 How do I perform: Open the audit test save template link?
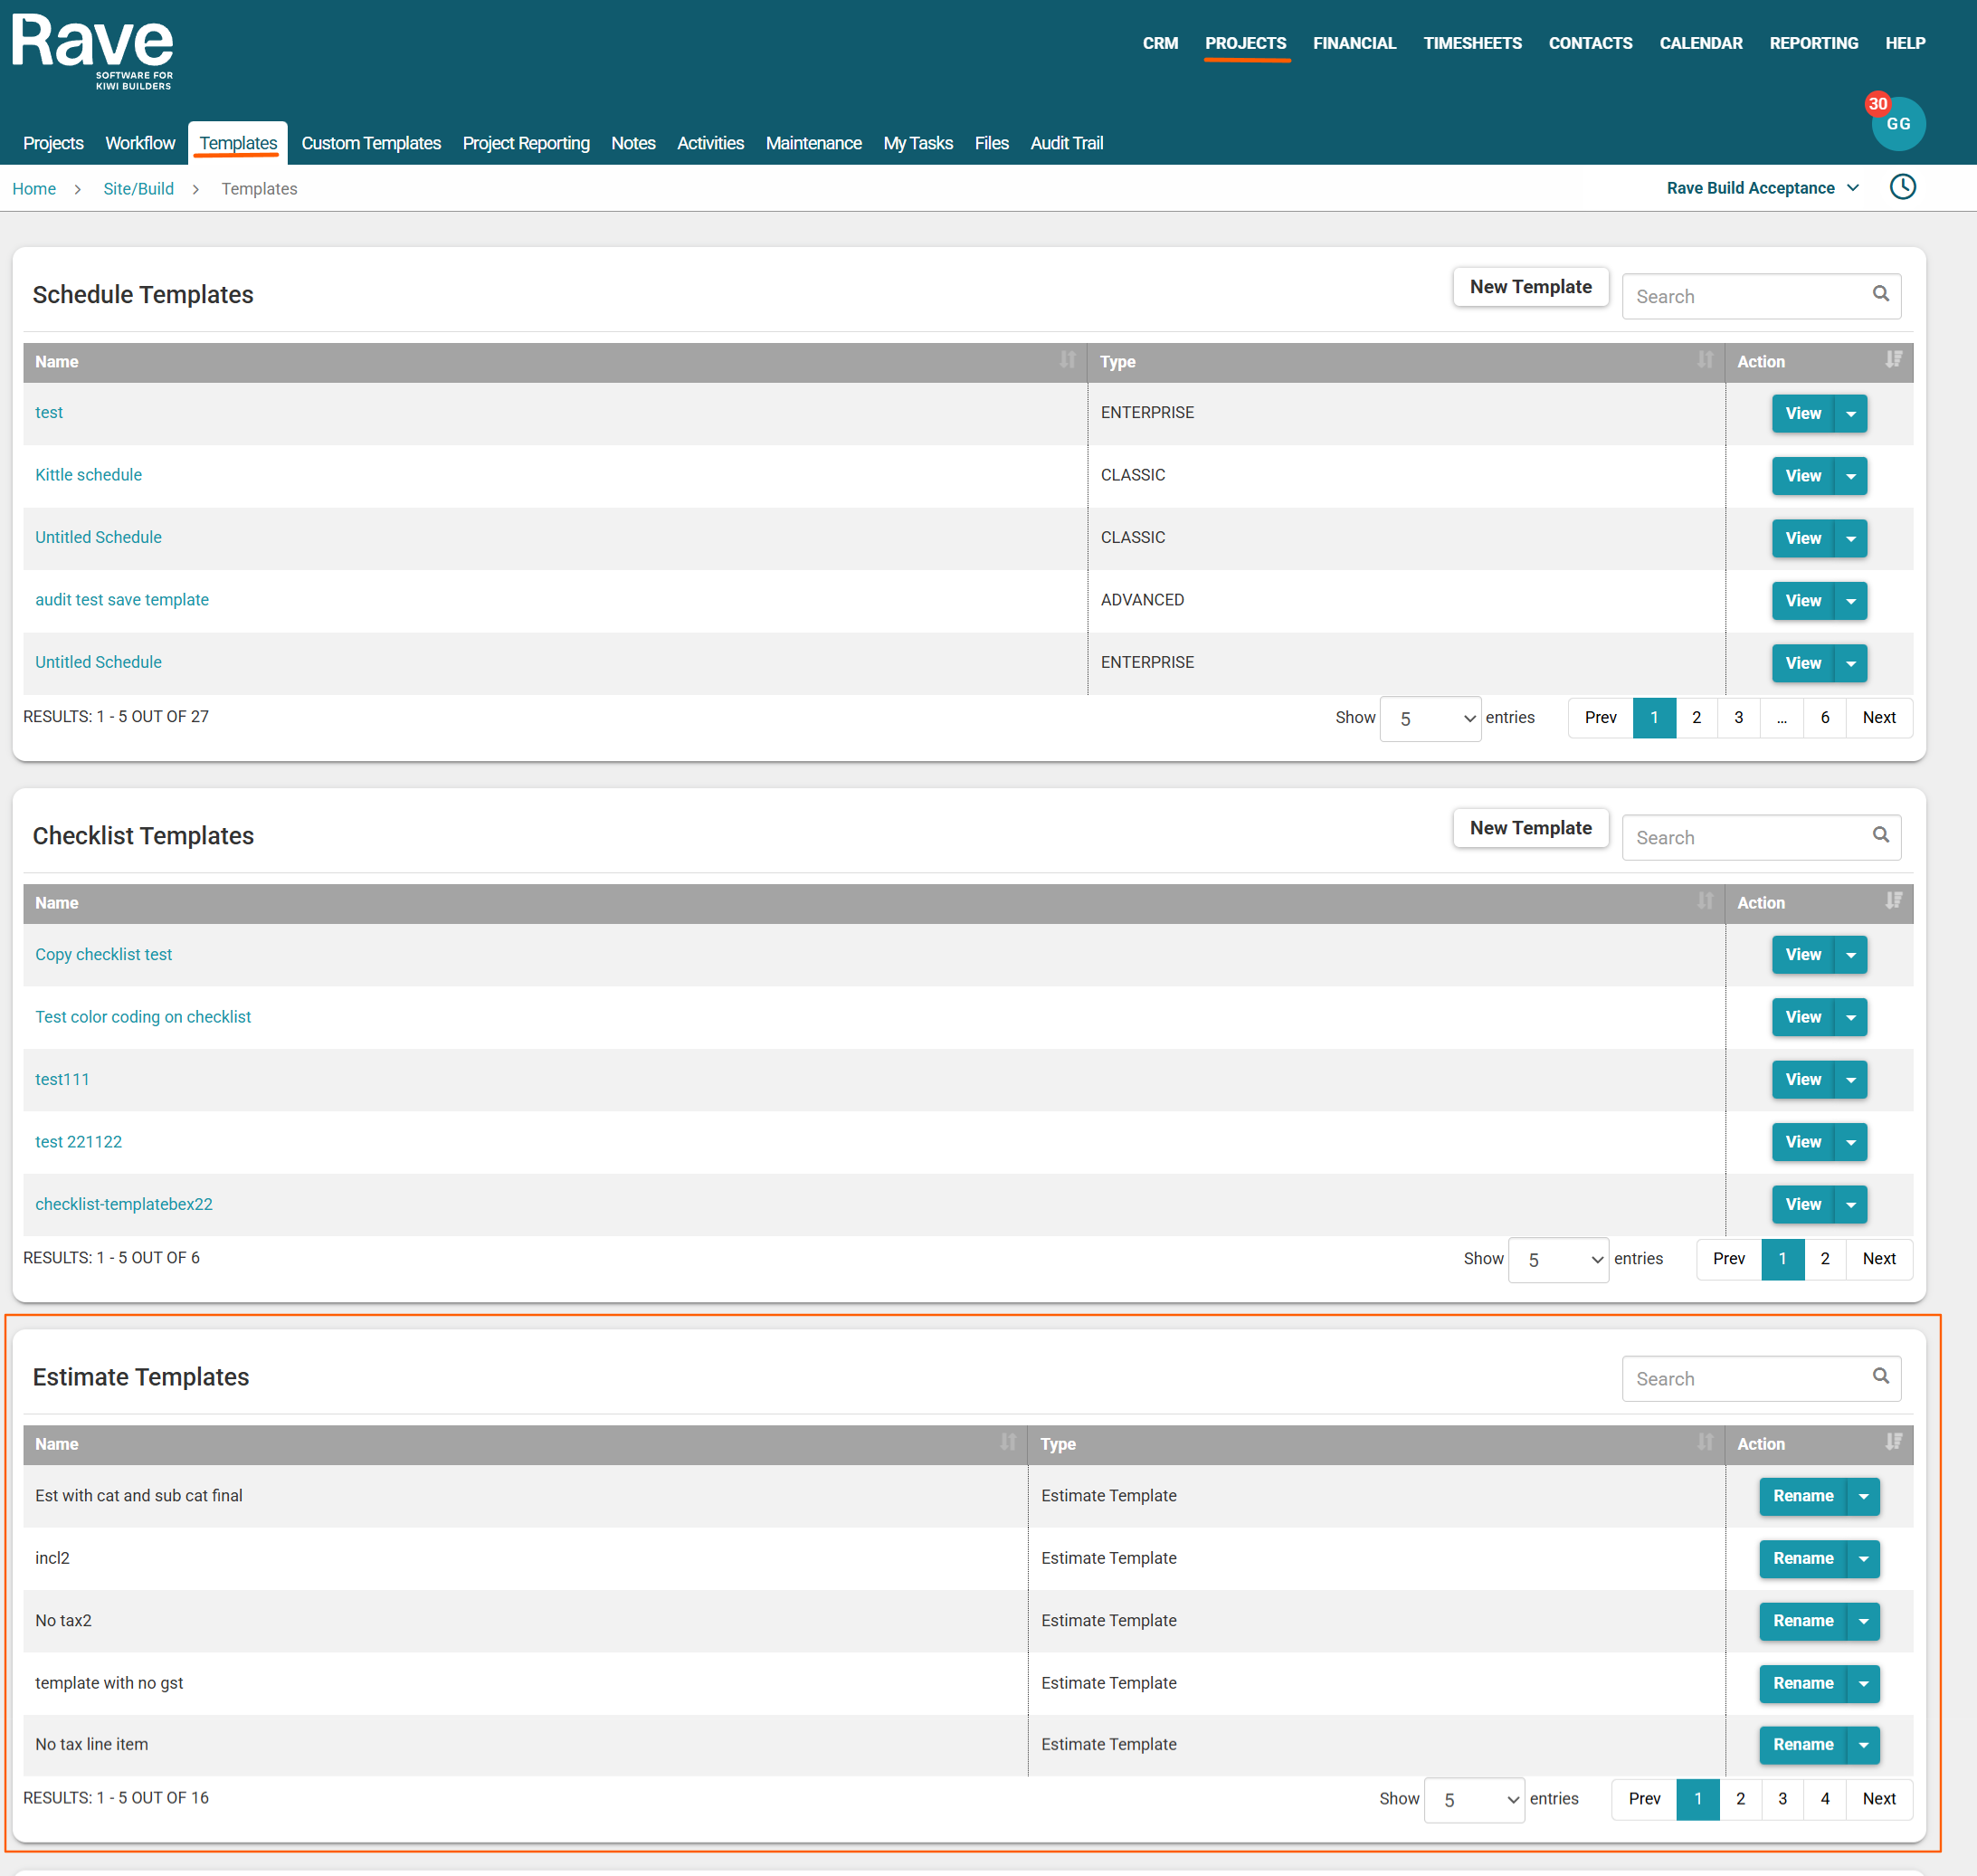coord(122,599)
